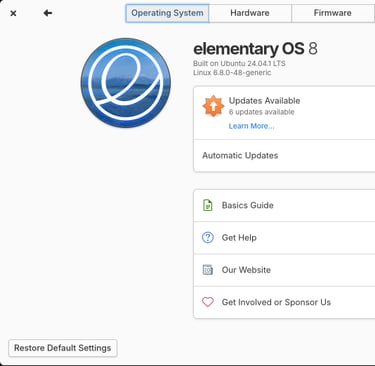The height and width of the screenshot is (366, 375).
Task: Click the heart icon for sponsoring
Action: [208, 302]
